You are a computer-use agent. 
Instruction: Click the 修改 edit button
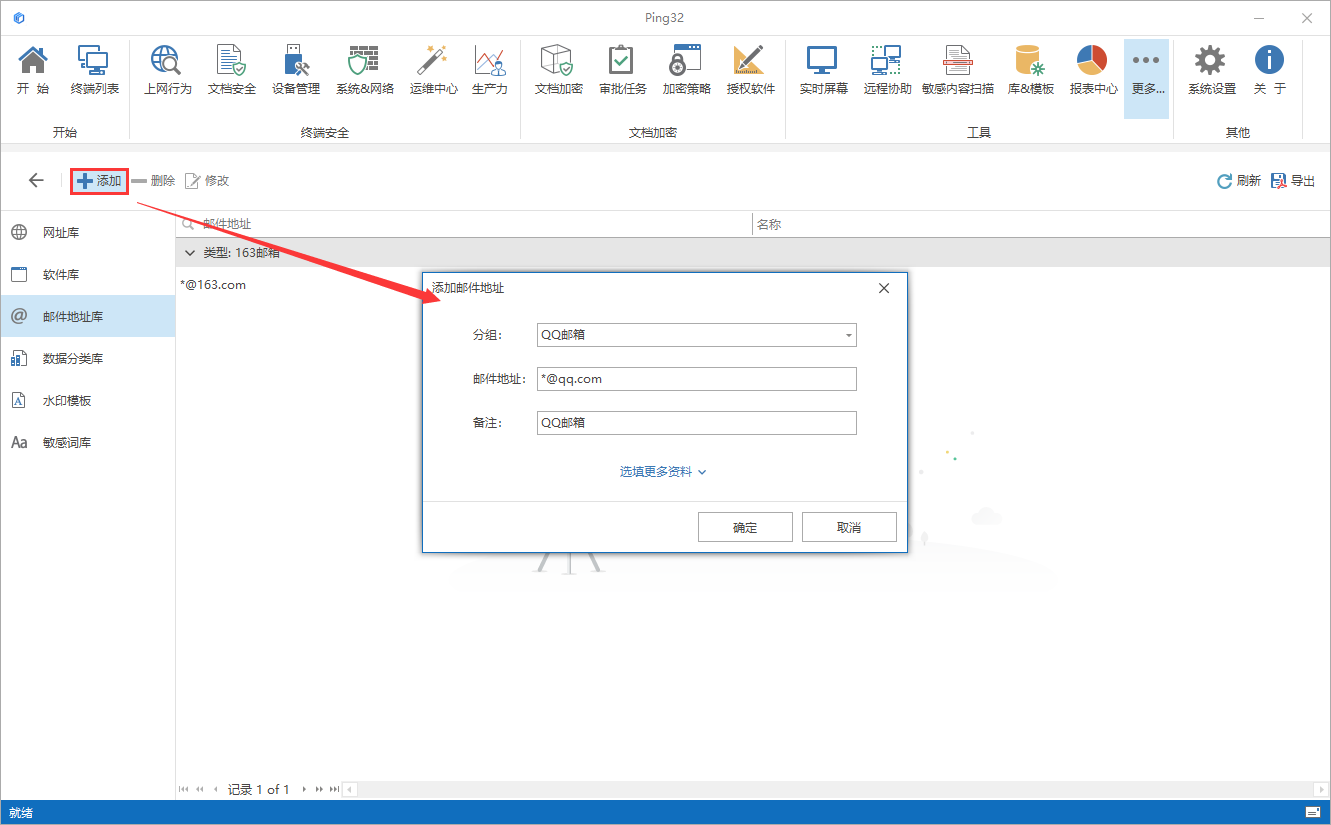207,181
